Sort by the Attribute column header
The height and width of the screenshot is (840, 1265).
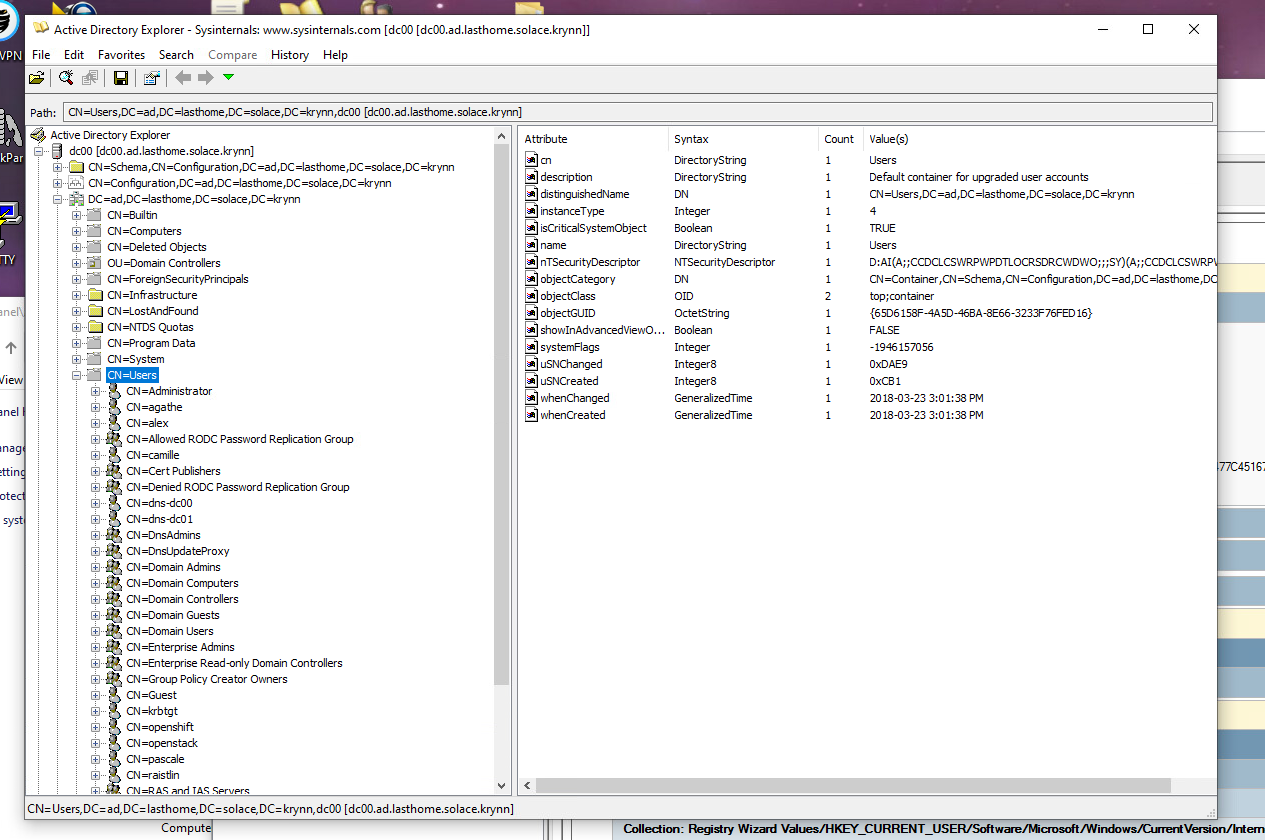click(546, 139)
